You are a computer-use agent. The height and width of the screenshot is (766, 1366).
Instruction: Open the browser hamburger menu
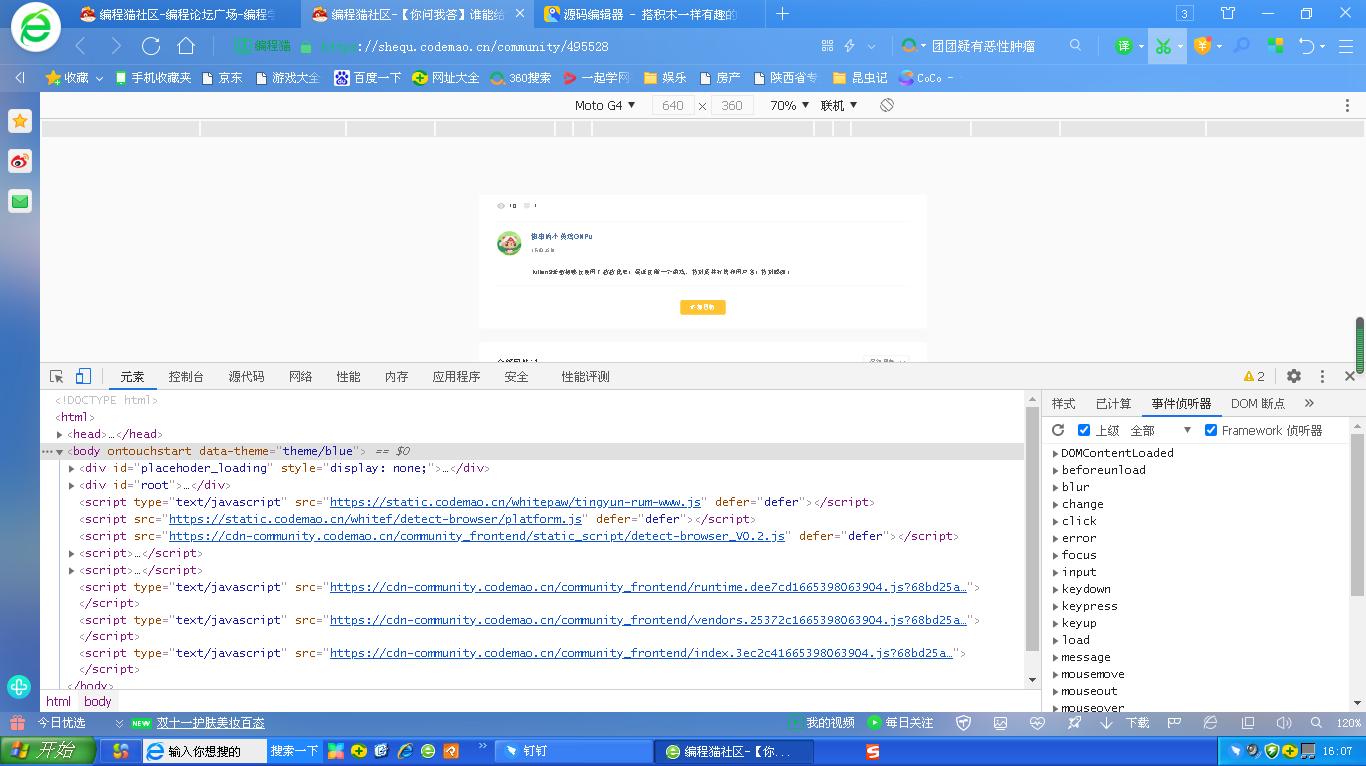[x=1346, y=46]
